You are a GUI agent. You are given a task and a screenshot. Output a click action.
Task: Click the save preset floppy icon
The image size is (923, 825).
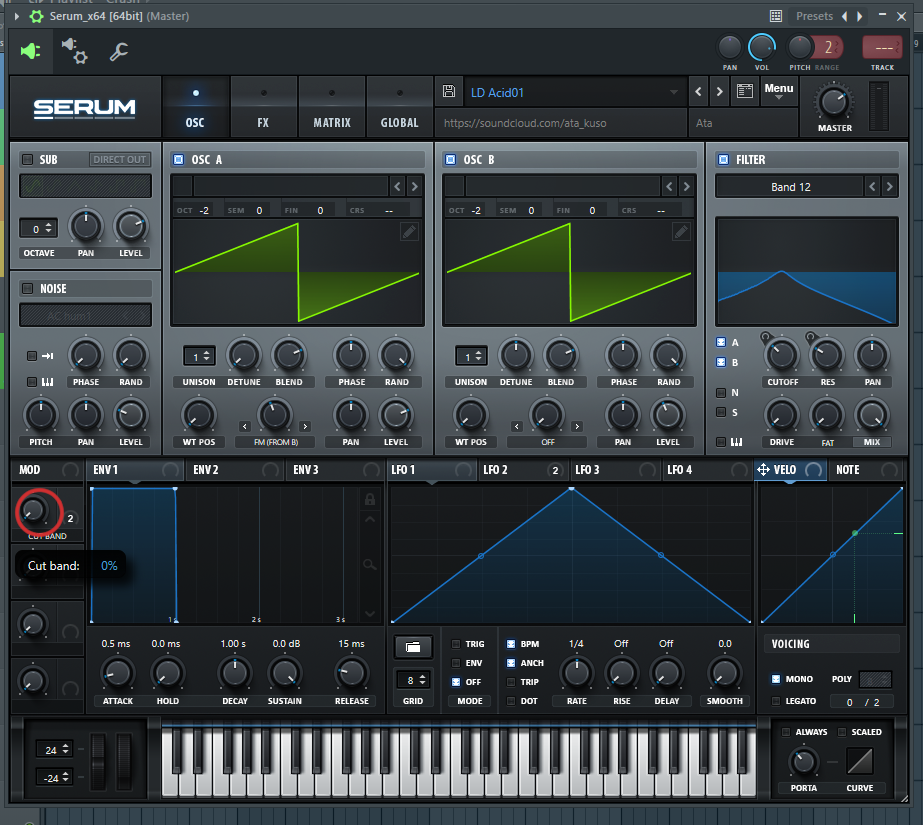(x=449, y=91)
